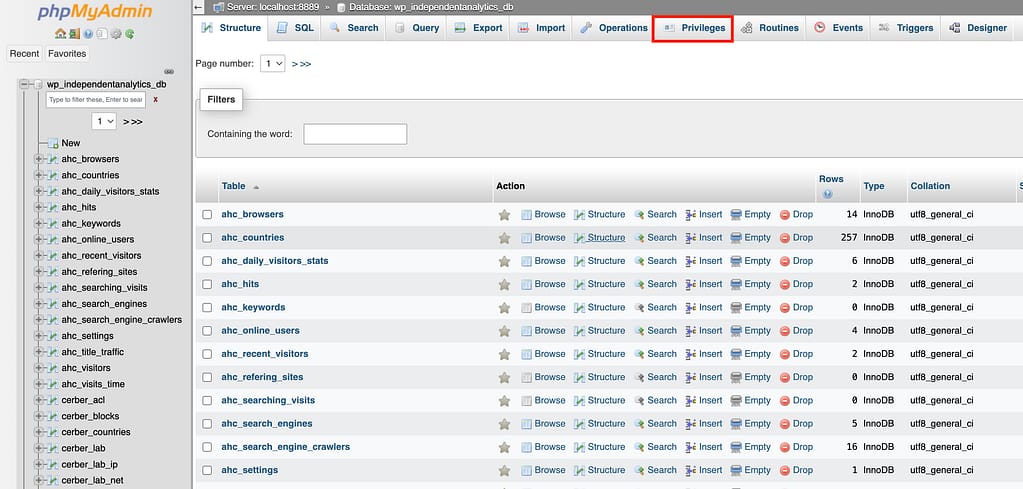Open the Page number dropdown at top
The image size is (1023, 489).
pyautogui.click(x=272, y=63)
